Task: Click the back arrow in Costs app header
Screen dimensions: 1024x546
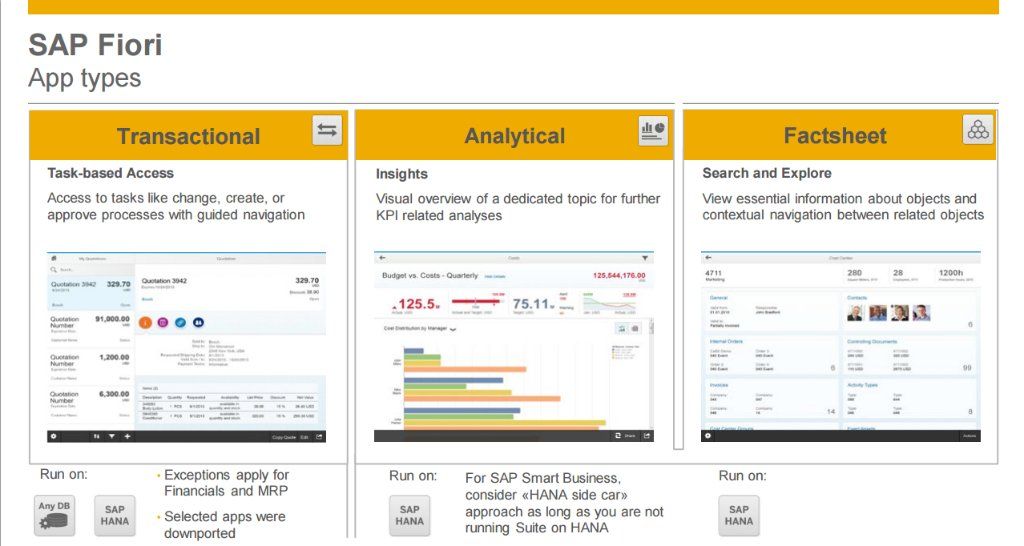Action: [x=382, y=258]
